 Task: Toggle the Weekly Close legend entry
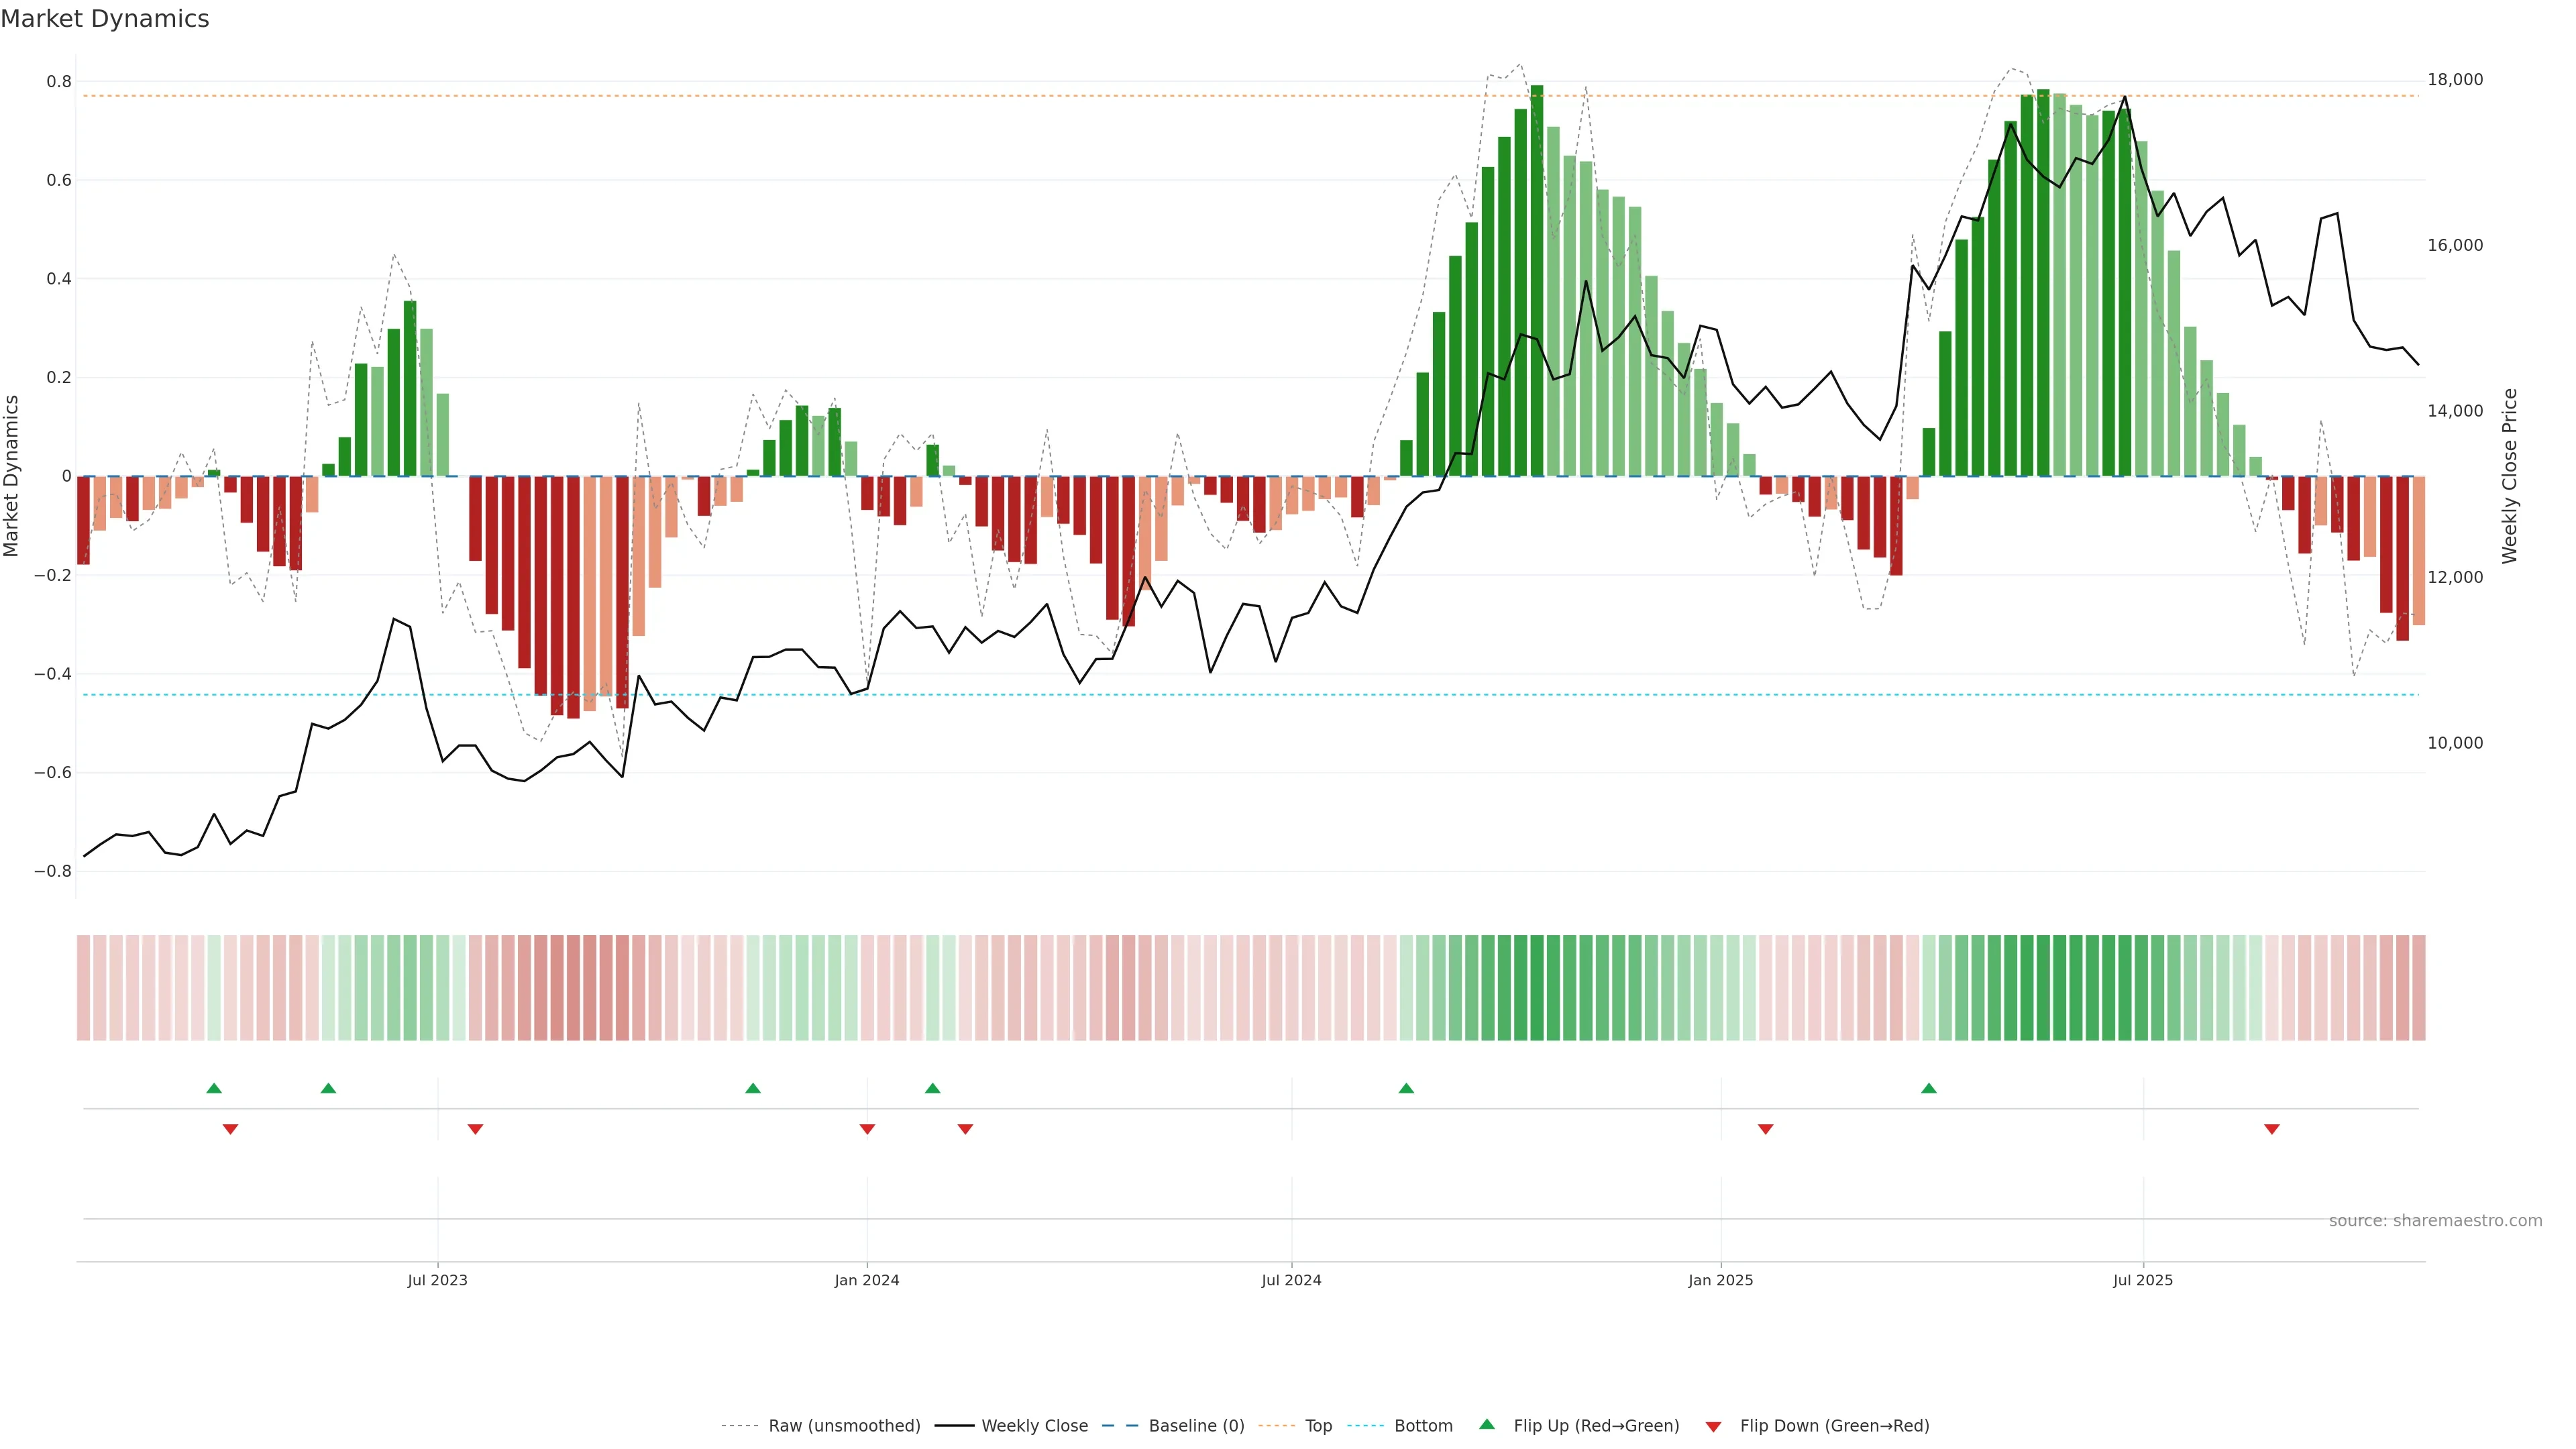pyautogui.click(x=1034, y=1425)
